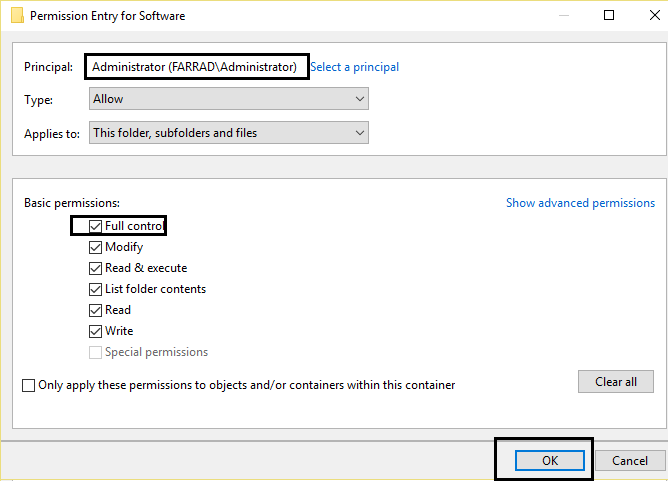
Task: Open the Type dropdown
Action: 228,99
